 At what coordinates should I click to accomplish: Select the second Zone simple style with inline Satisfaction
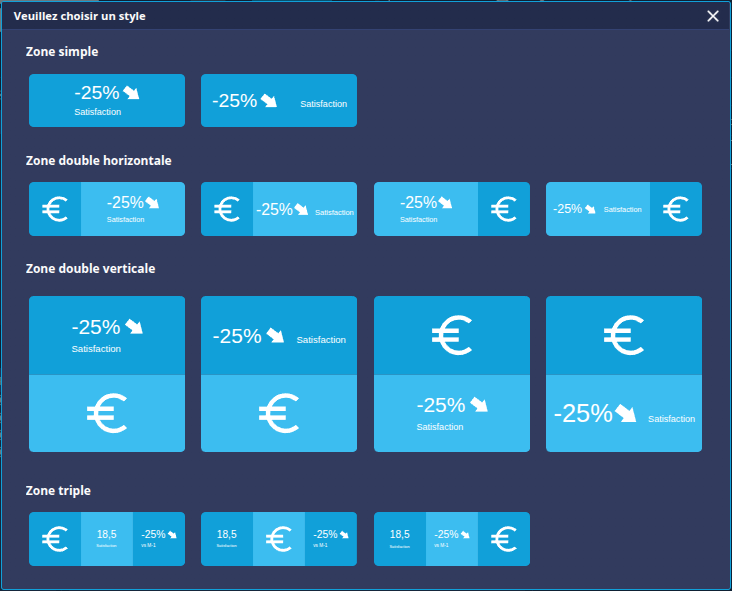[279, 101]
